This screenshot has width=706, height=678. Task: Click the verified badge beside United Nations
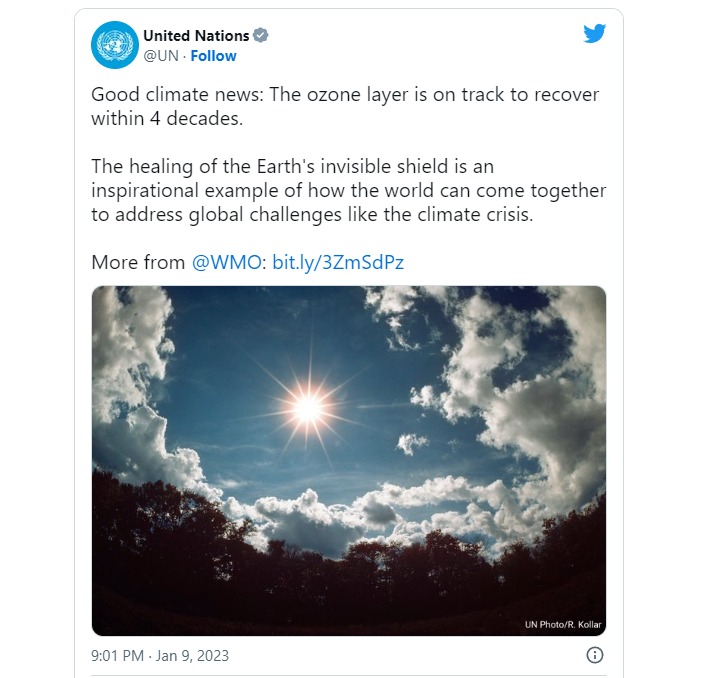pos(261,35)
